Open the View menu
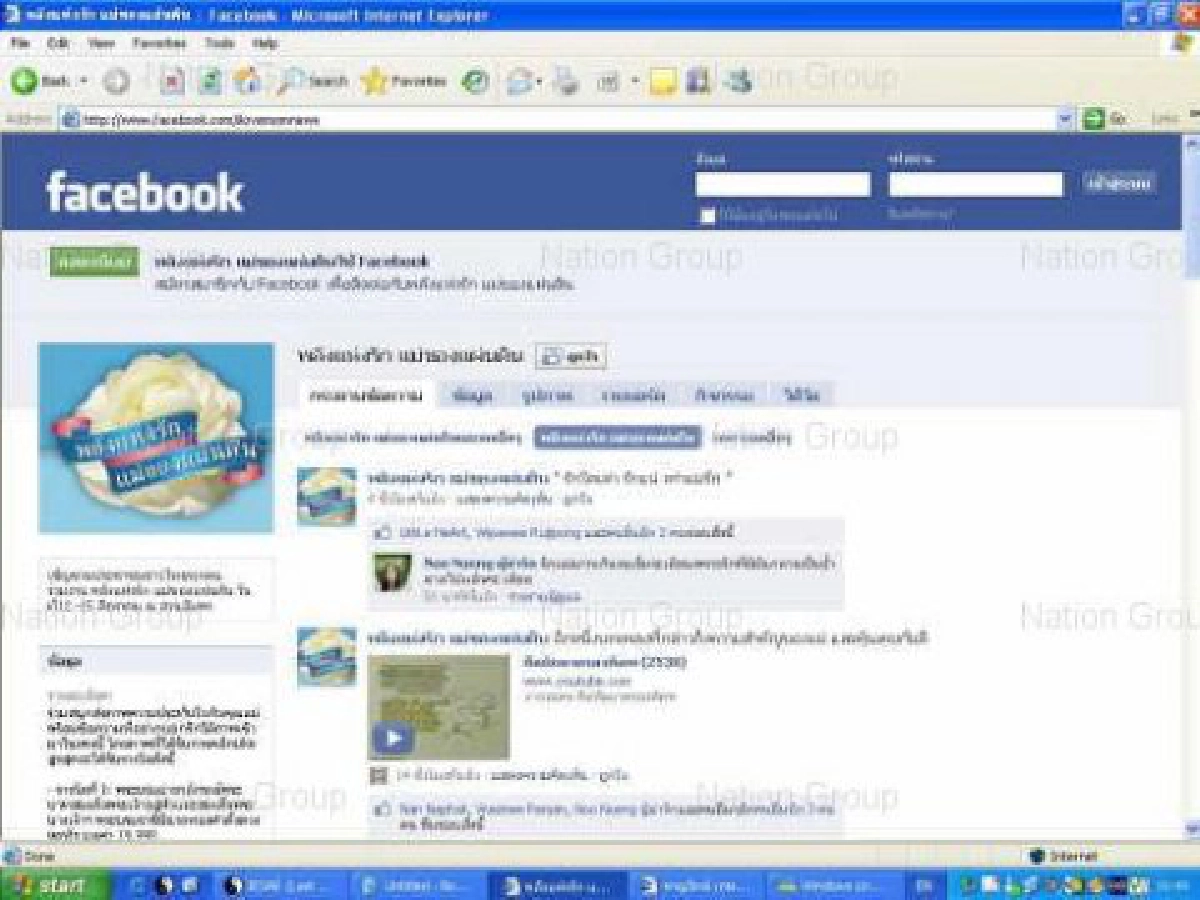Viewport: 1200px width, 900px height. 101,44
